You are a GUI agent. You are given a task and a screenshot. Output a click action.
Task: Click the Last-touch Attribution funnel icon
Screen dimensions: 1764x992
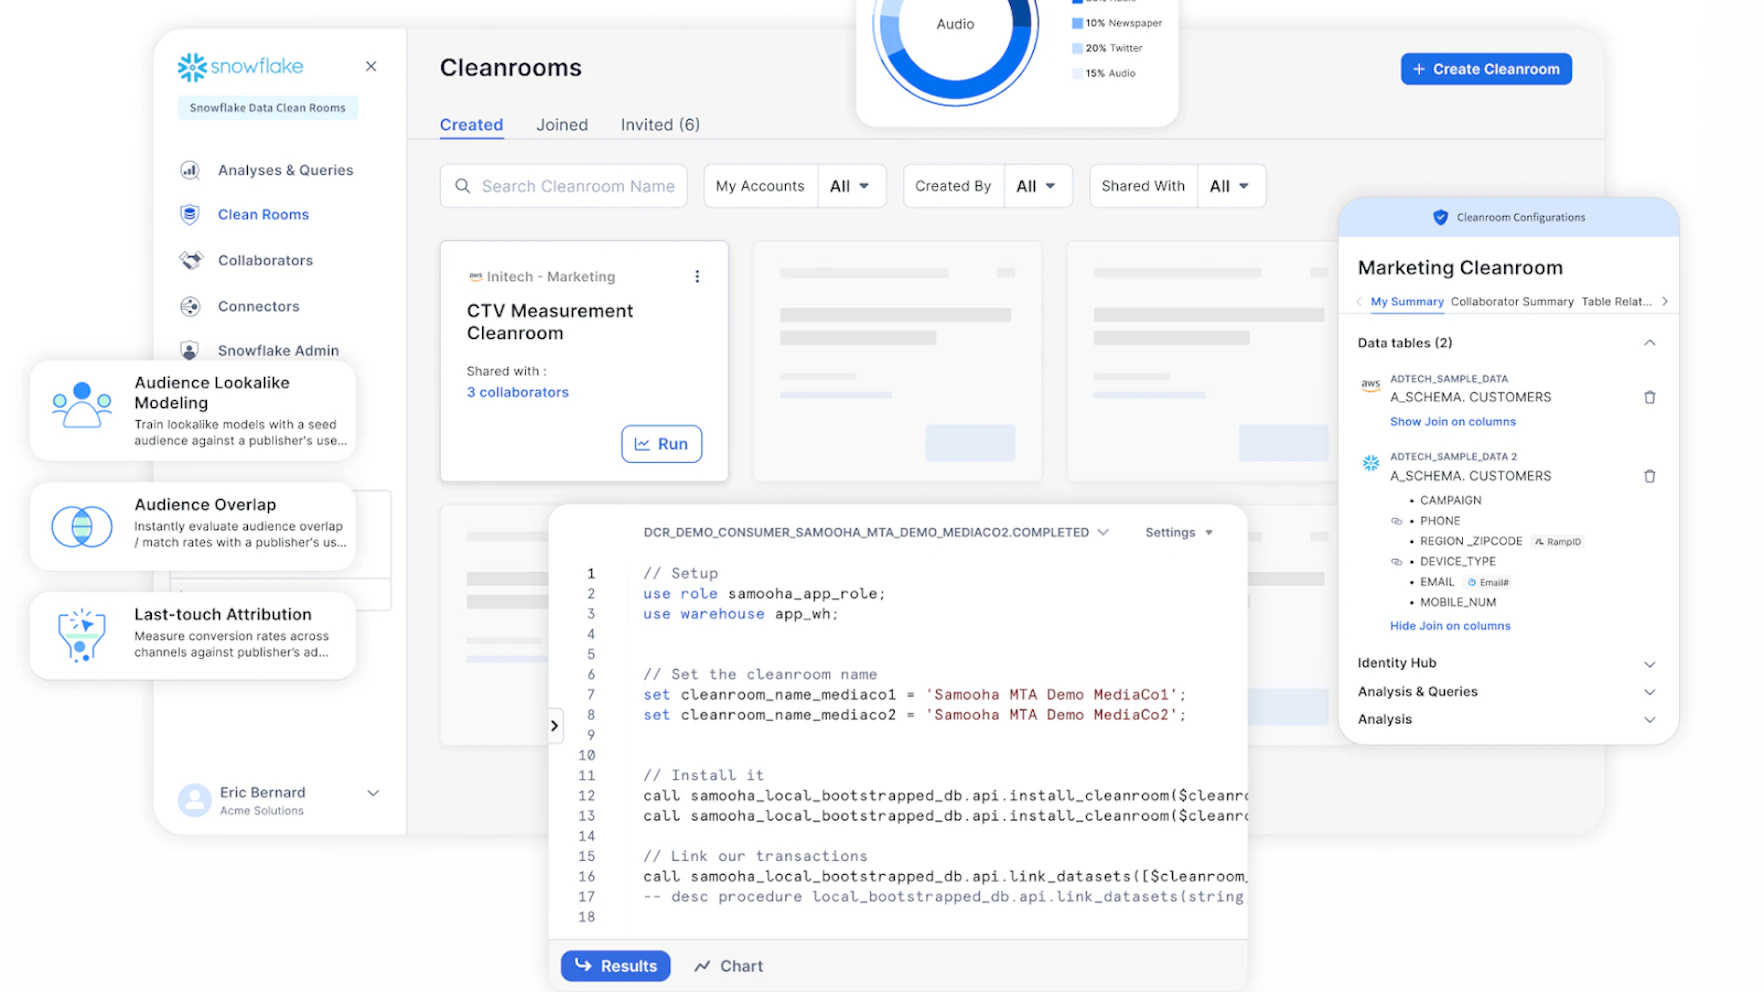[82, 635]
